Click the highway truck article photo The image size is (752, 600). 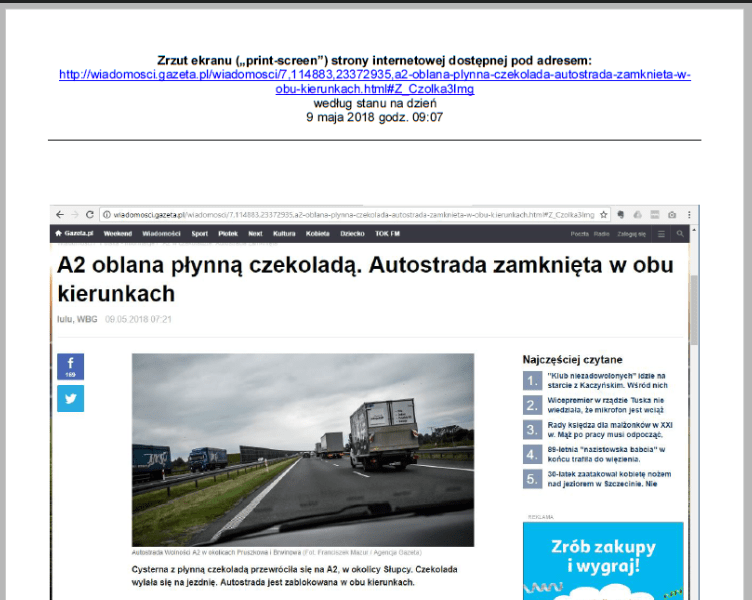coord(303,449)
